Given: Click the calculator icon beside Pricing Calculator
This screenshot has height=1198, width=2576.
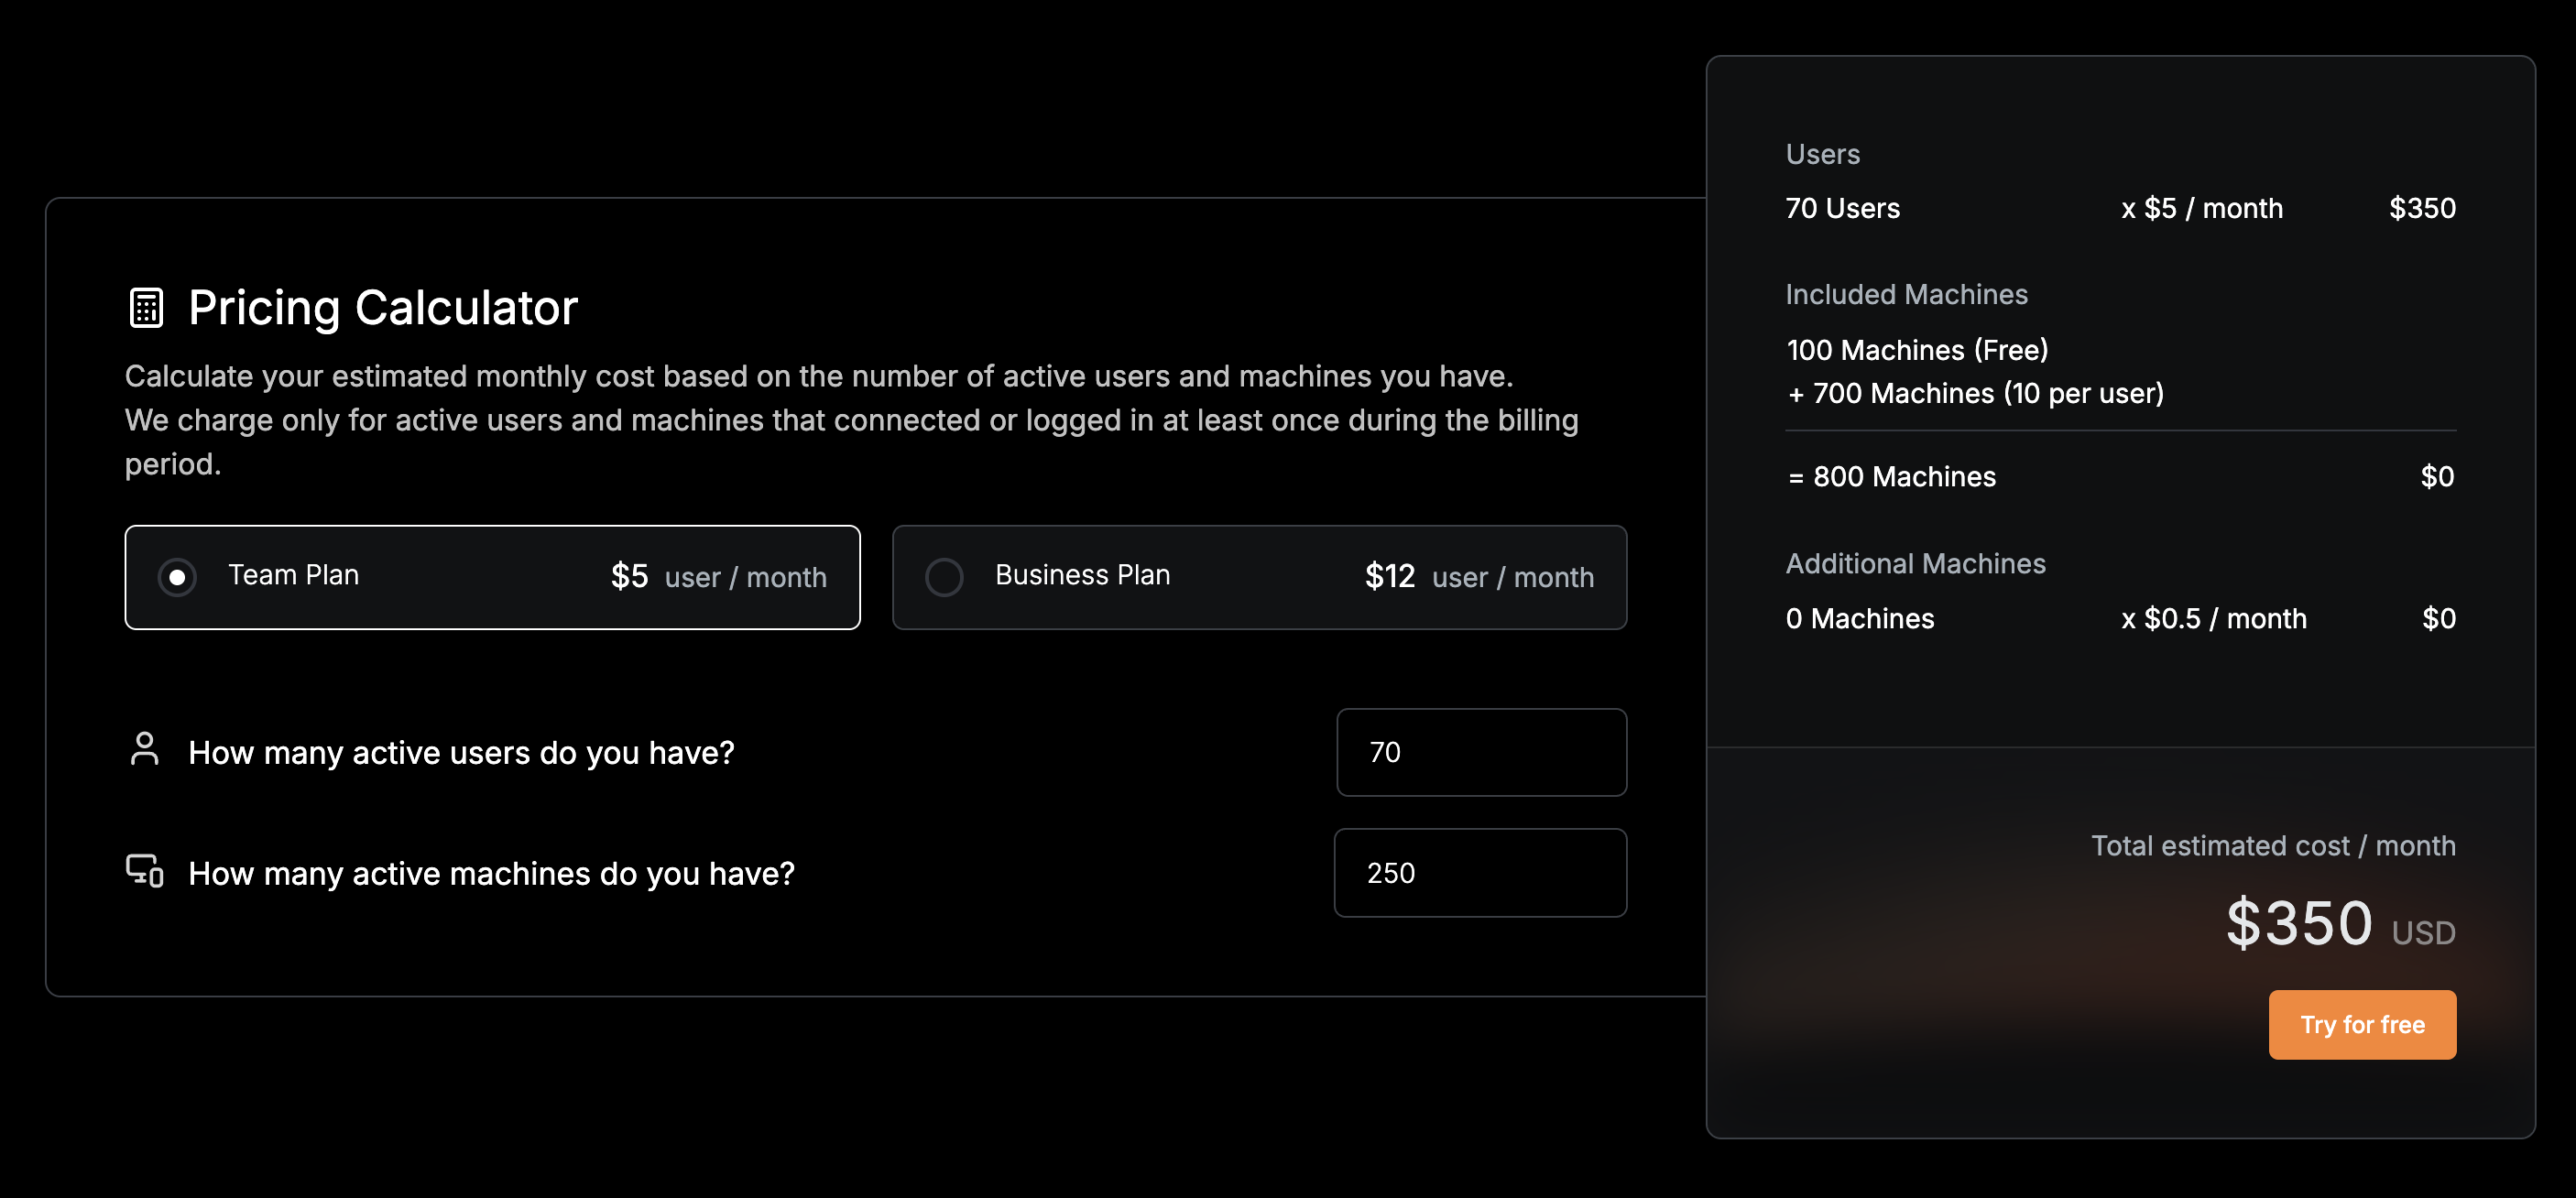Looking at the screenshot, I should pos(146,308).
